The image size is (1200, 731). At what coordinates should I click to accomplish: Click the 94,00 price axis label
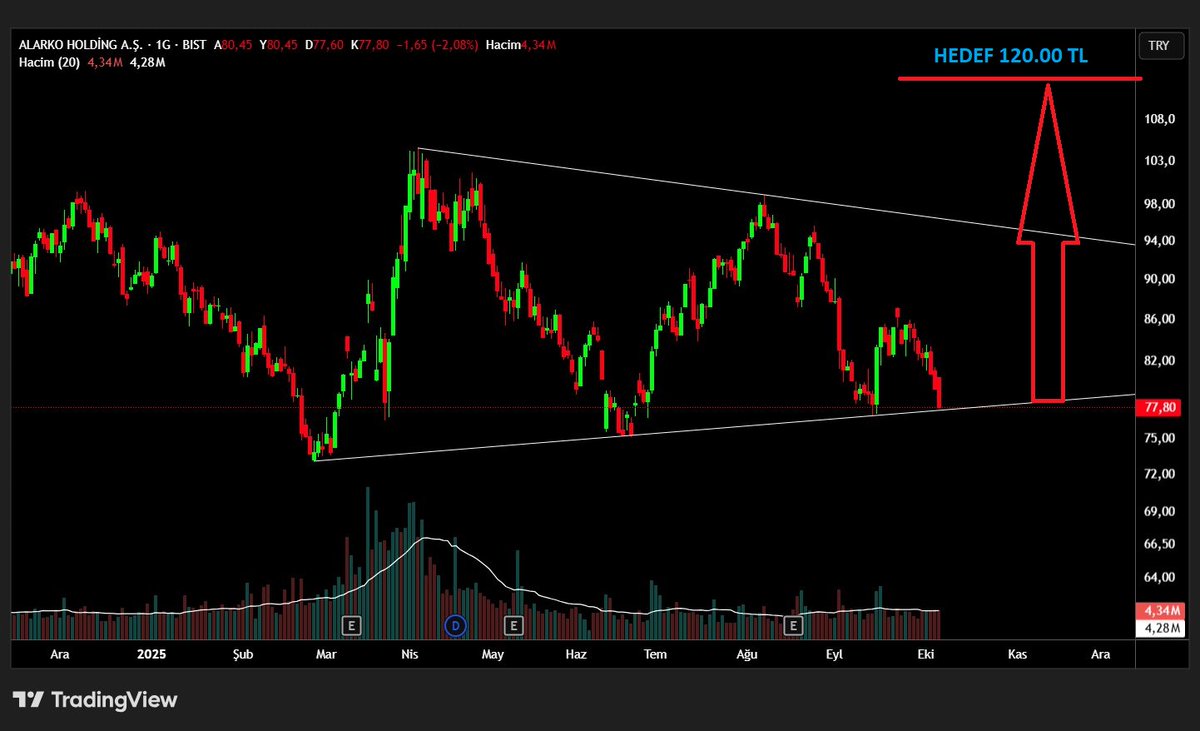(x=1159, y=241)
